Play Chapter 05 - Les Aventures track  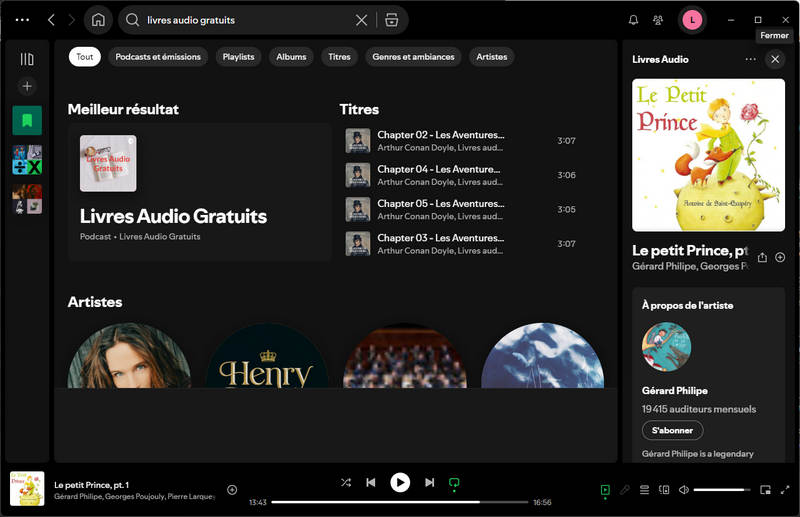tap(462, 209)
